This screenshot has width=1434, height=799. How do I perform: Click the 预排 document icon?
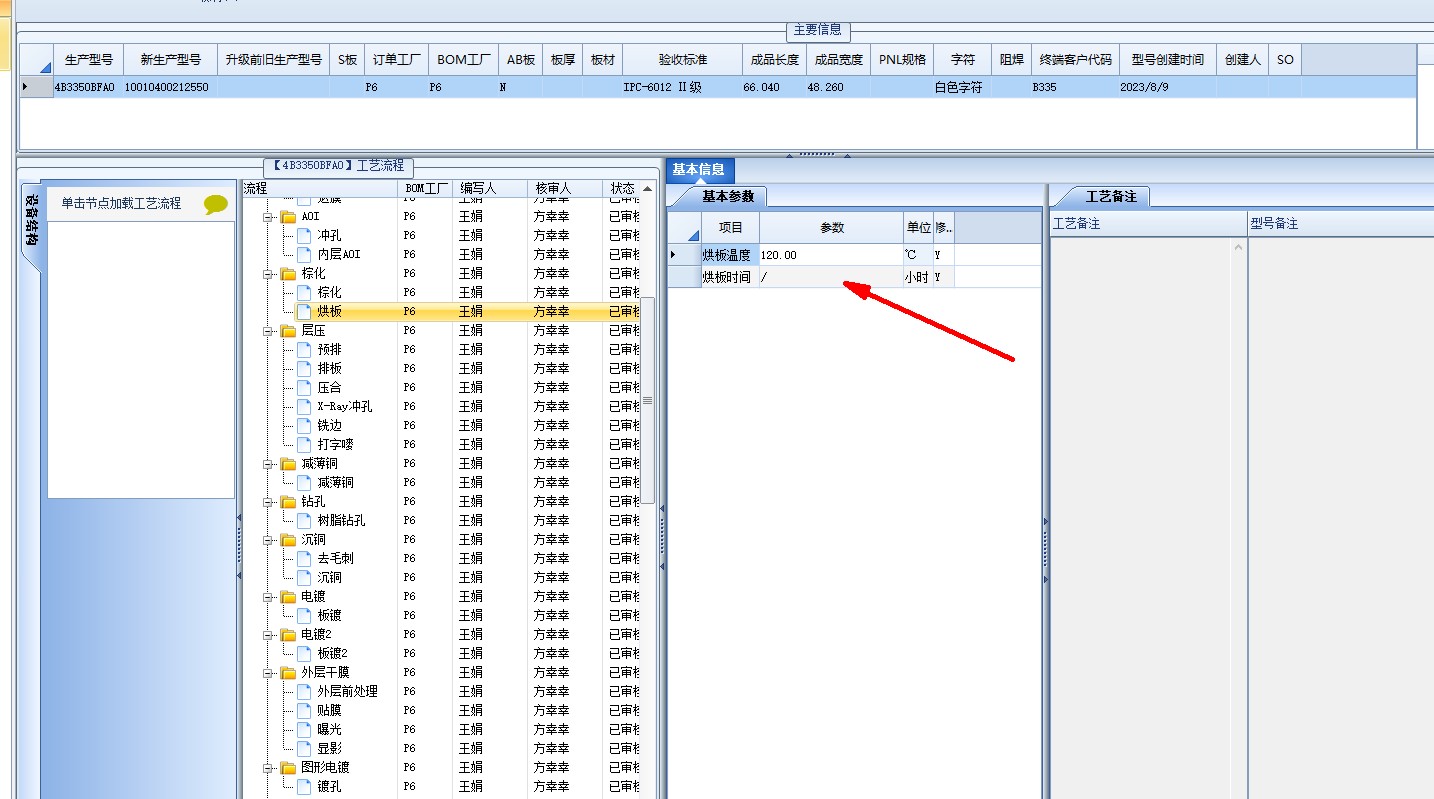pyautogui.click(x=304, y=349)
